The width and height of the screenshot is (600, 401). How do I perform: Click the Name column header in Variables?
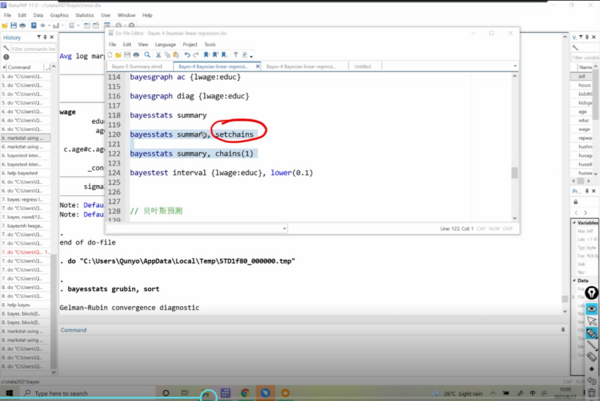(x=585, y=67)
